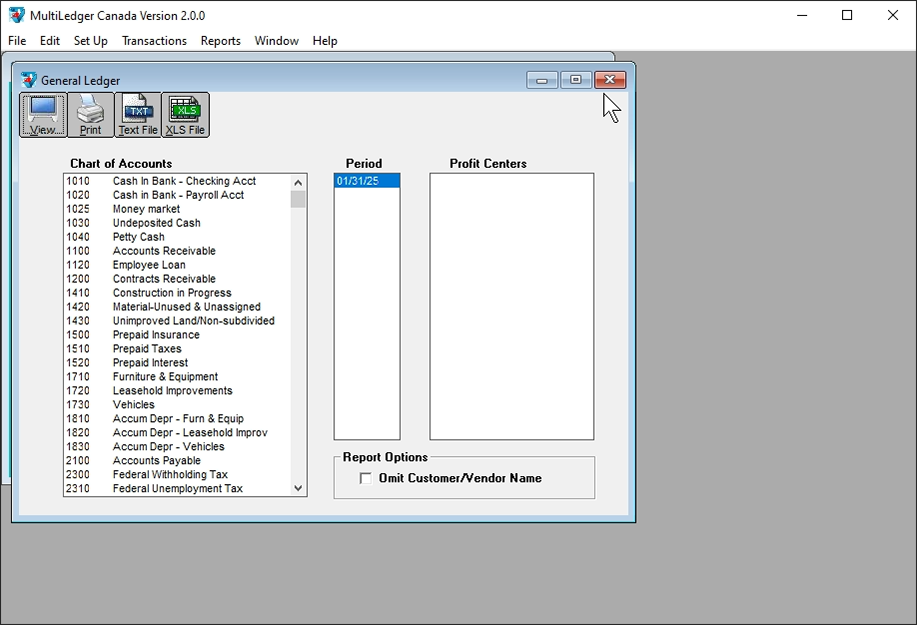This screenshot has width=917, height=625.
Task: Minimize the General Ledger window
Action: (x=541, y=80)
